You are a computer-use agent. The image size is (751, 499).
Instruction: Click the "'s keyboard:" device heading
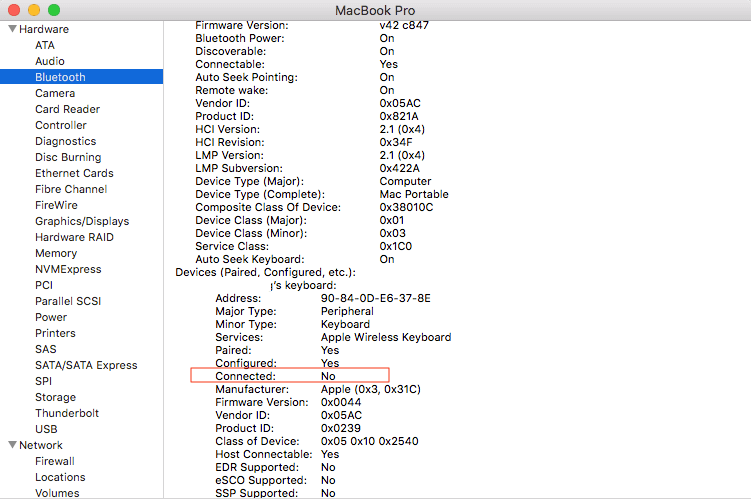click(303, 285)
